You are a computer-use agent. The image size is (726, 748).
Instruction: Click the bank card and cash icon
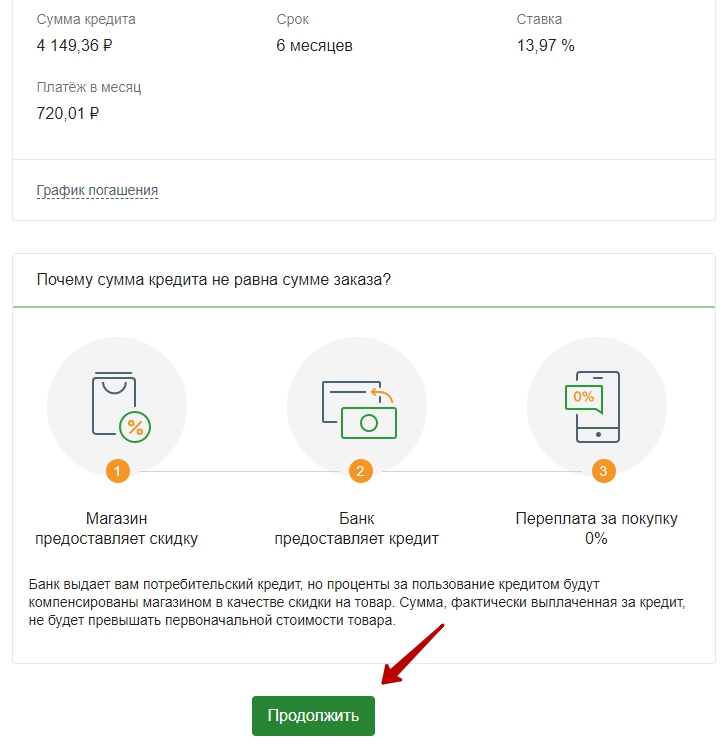359,409
